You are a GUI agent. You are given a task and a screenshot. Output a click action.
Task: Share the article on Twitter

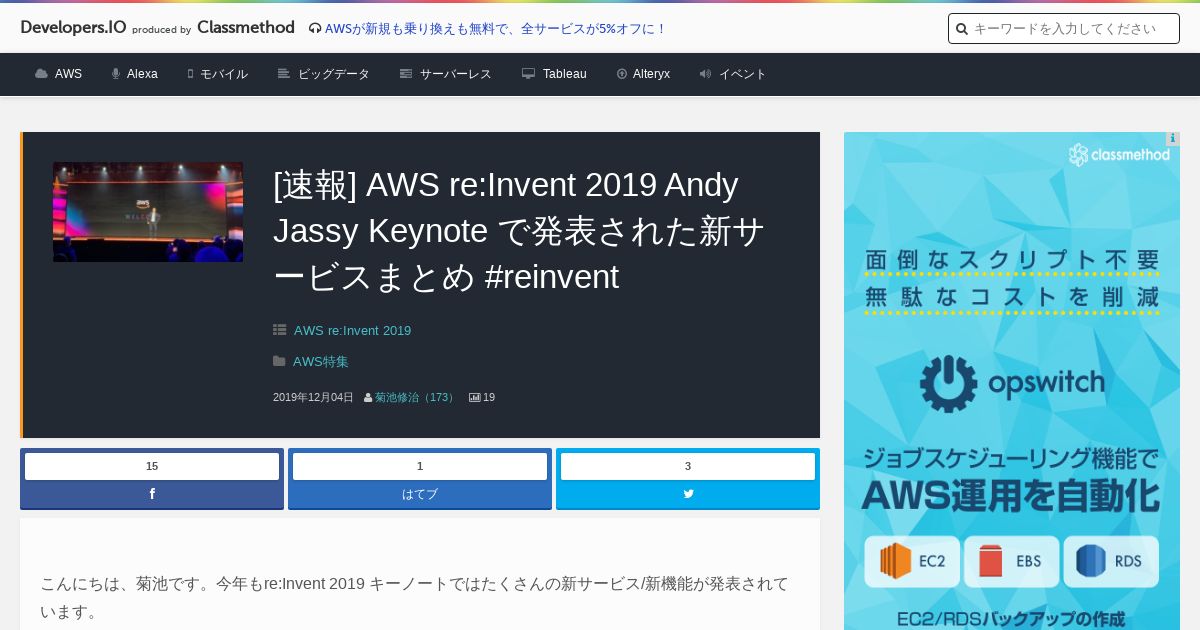pyautogui.click(x=688, y=495)
